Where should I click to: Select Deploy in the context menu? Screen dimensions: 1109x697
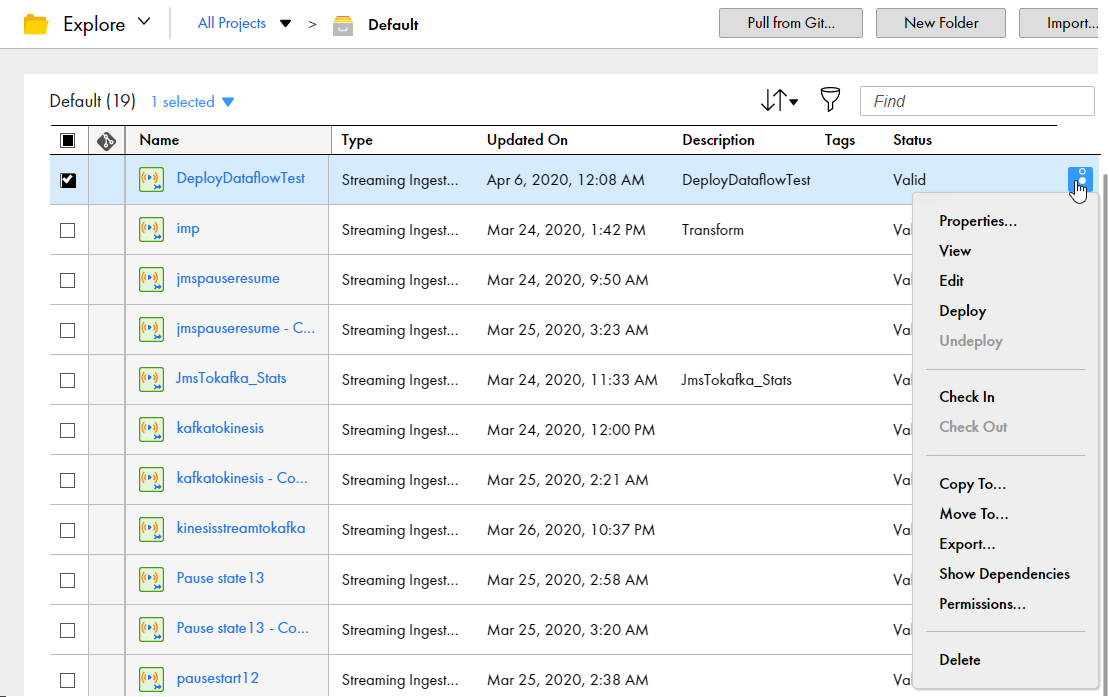tap(962, 311)
